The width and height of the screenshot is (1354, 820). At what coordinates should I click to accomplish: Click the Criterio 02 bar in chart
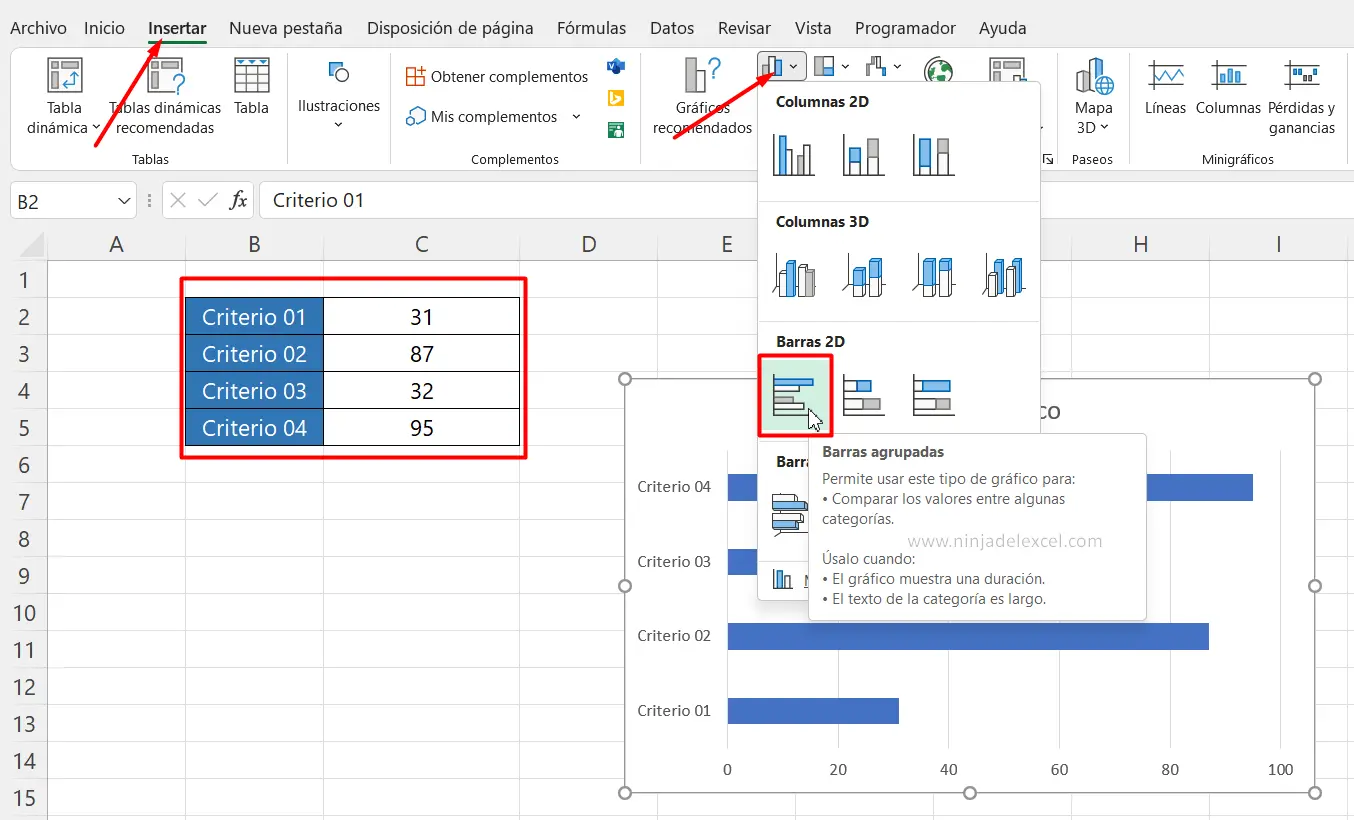(x=968, y=636)
